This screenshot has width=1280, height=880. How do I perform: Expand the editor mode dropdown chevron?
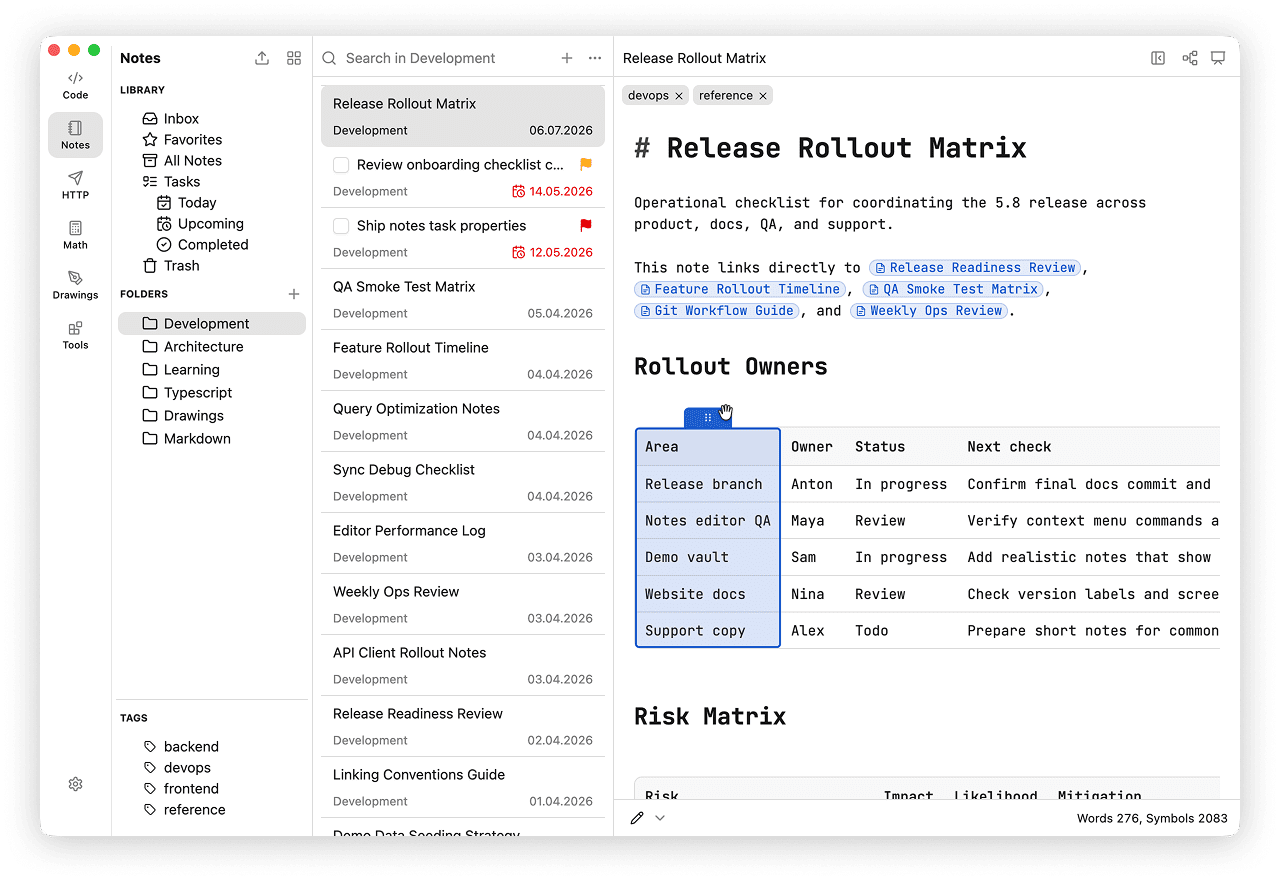pos(660,818)
